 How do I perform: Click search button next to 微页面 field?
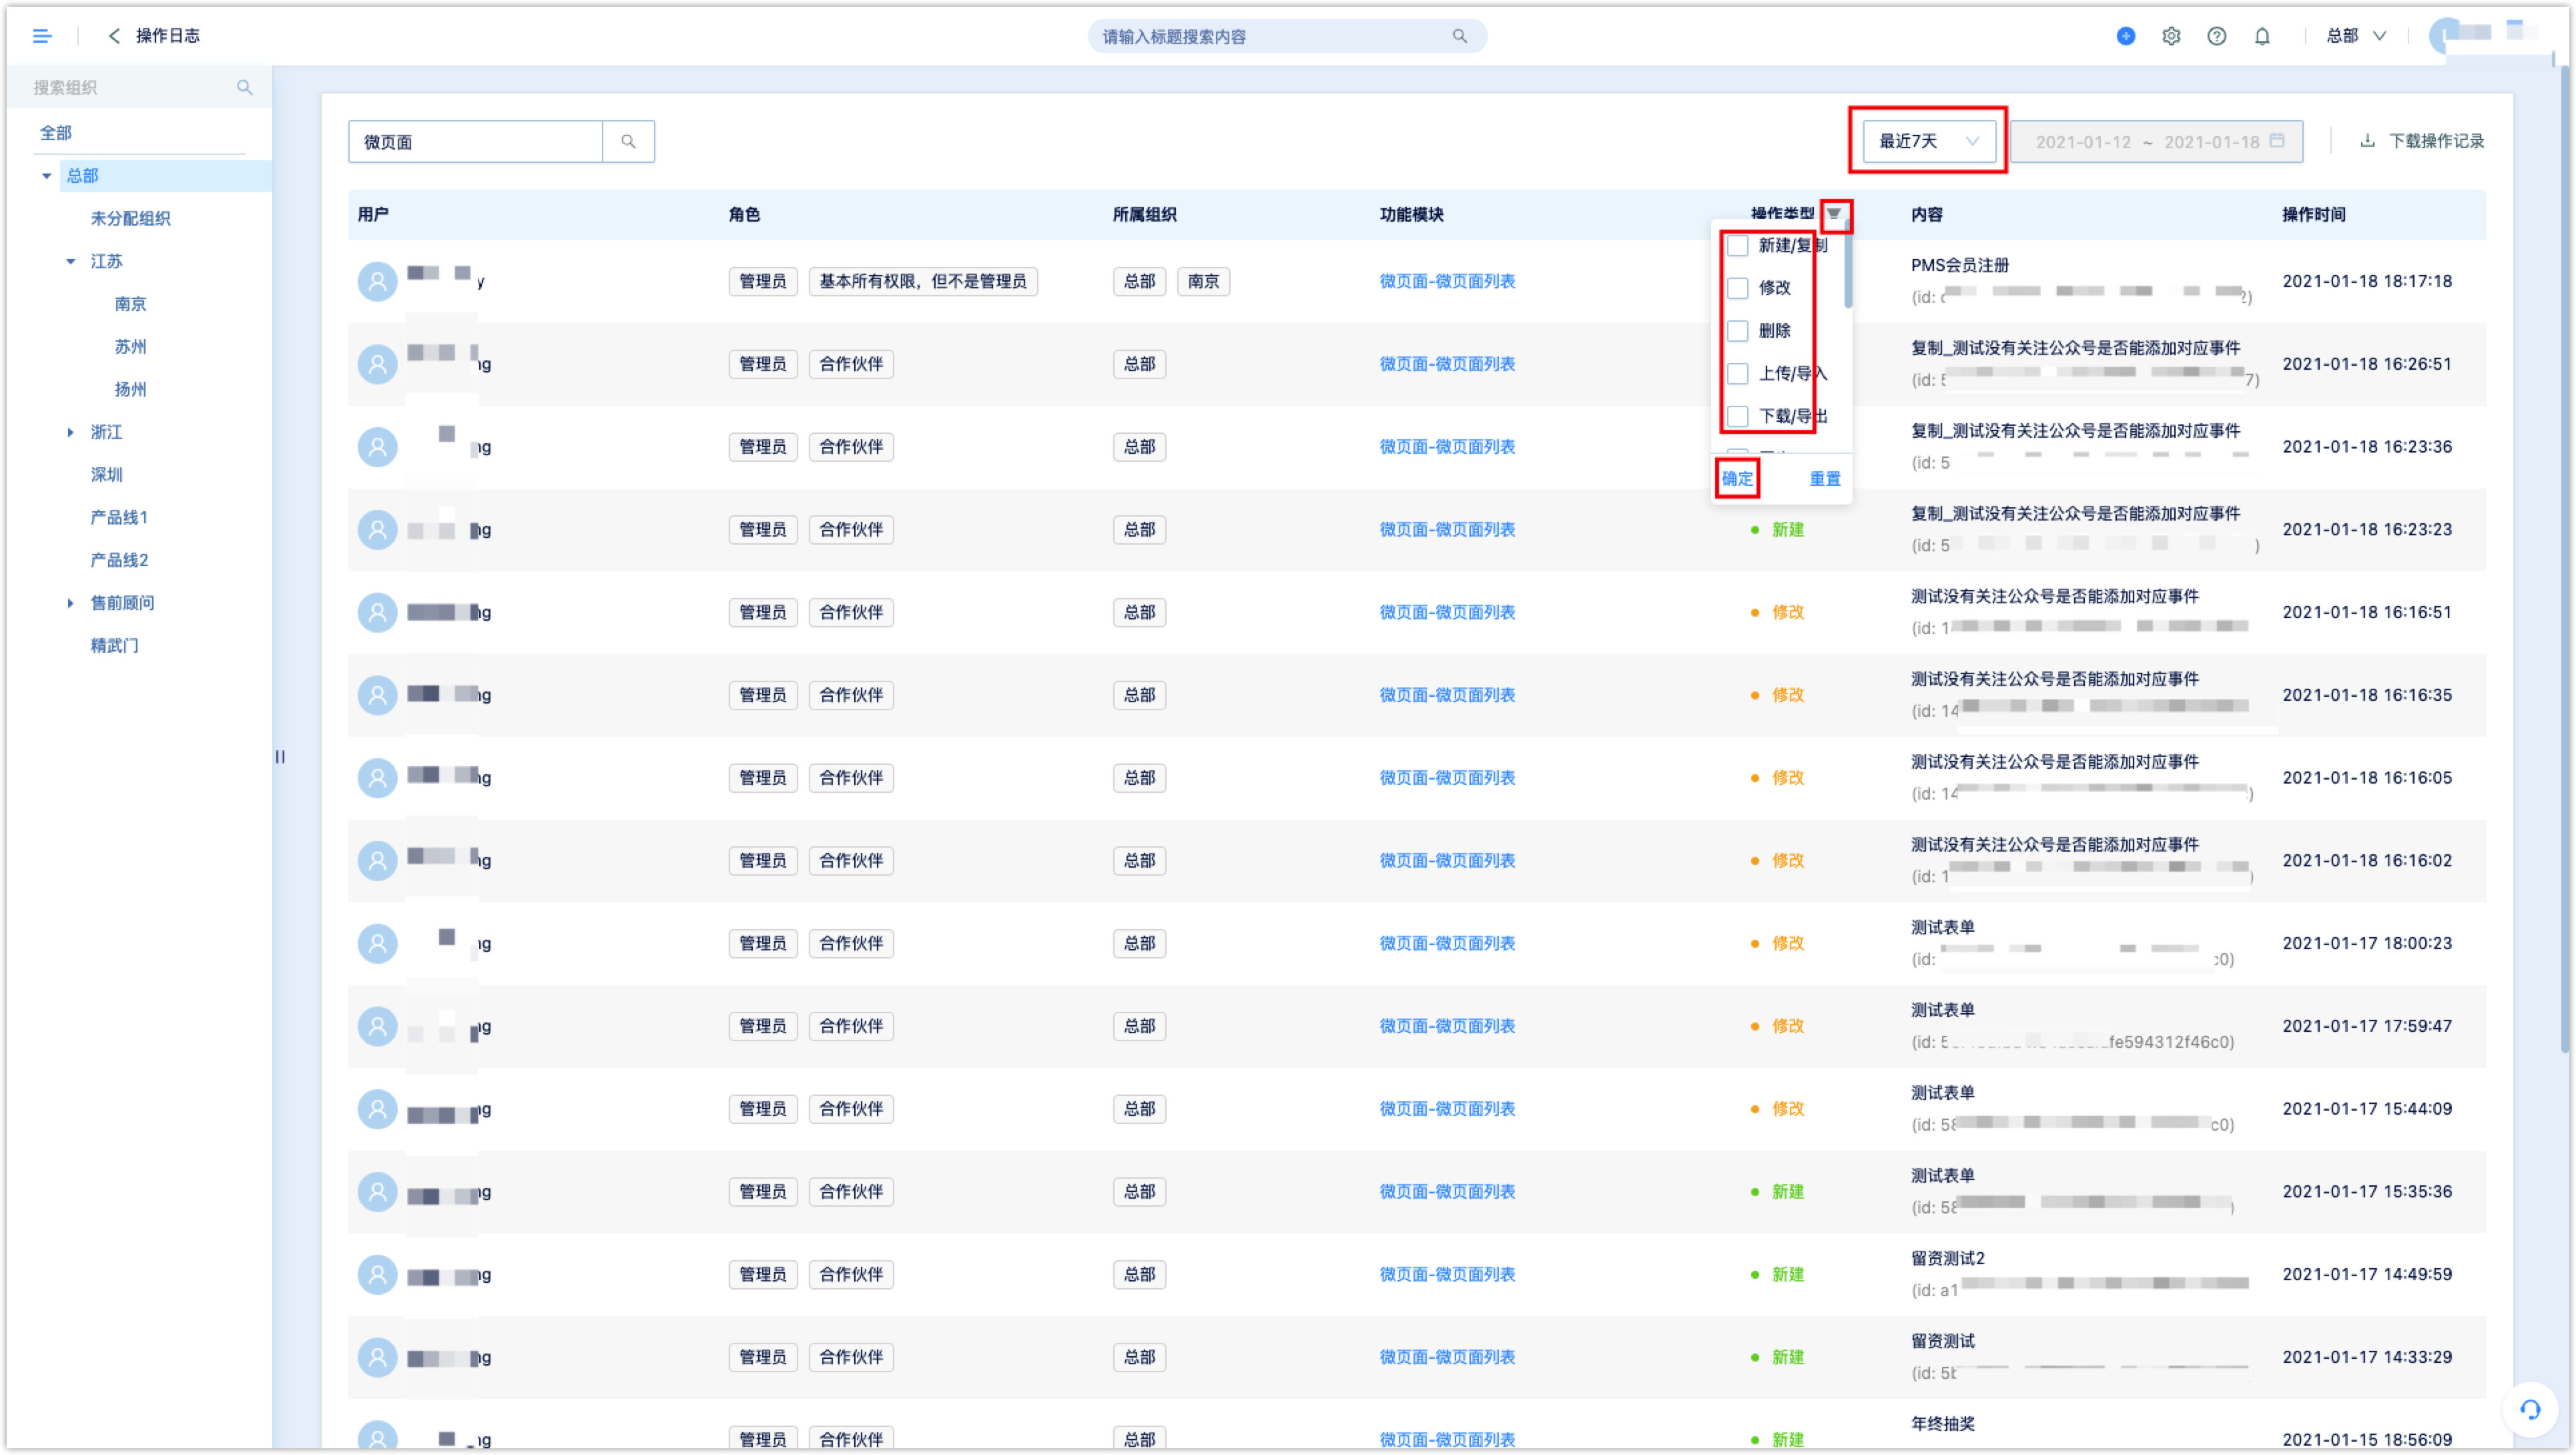pyautogui.click(x=628, y=141)
